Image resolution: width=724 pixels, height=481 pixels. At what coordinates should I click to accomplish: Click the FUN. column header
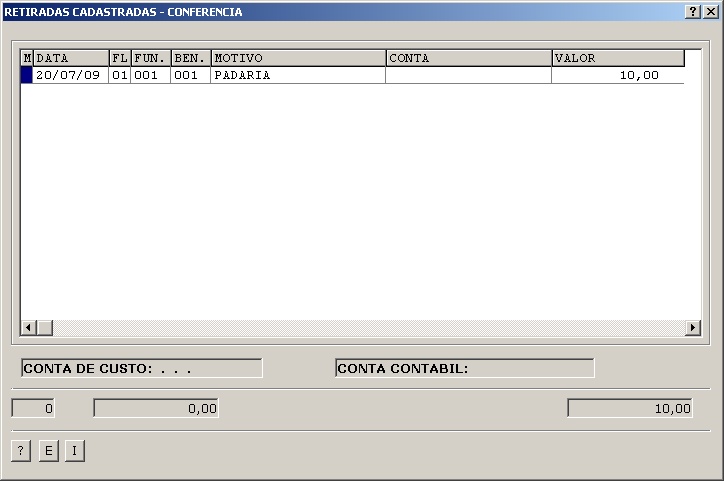[x=150, y=58]
